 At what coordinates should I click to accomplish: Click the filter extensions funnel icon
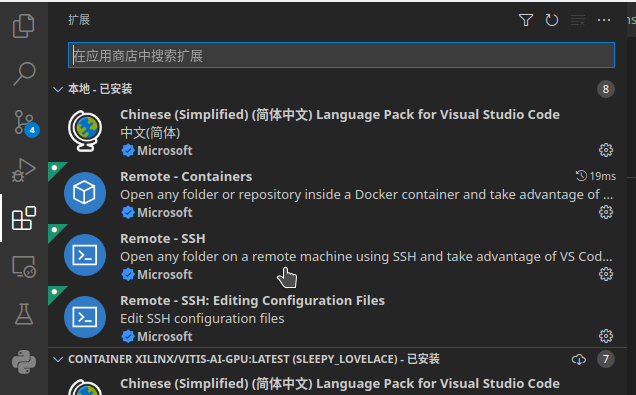pyautogui.click(x=526, y=20)
